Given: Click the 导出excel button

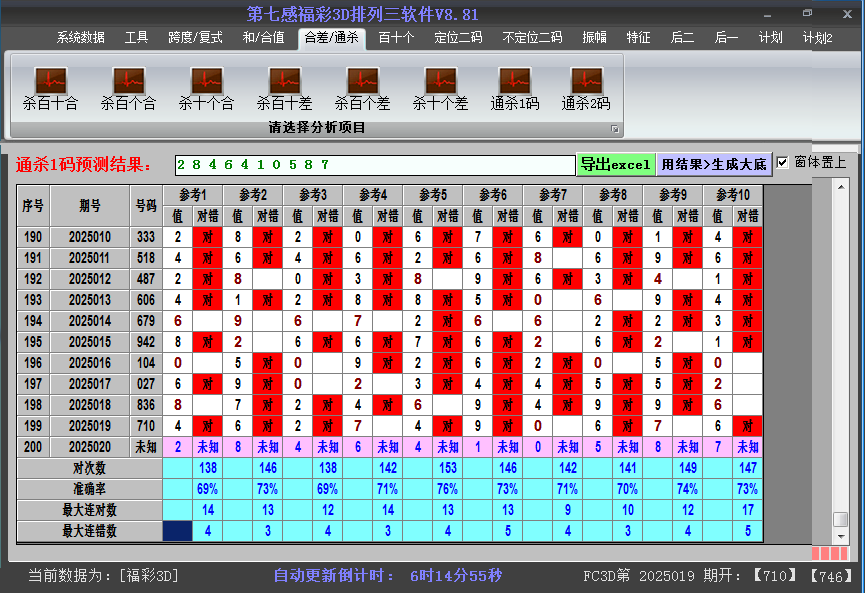Looking at the screenshot, I should click(x=616, y=164).
